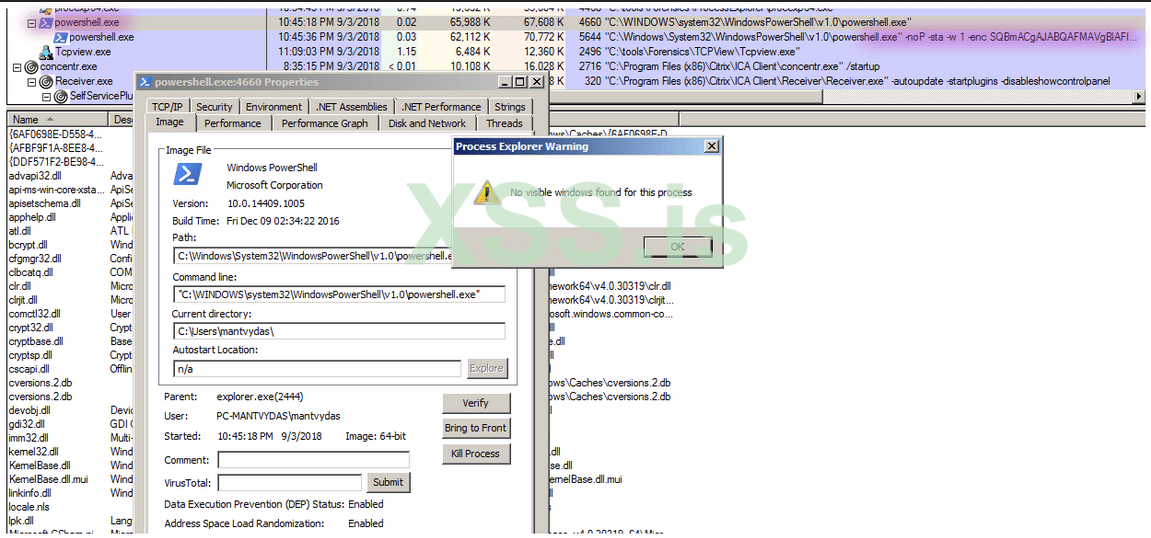1151x538 pixels.
Task: Switch to the .NET Assemblies tab
Action: coord(352,106)
